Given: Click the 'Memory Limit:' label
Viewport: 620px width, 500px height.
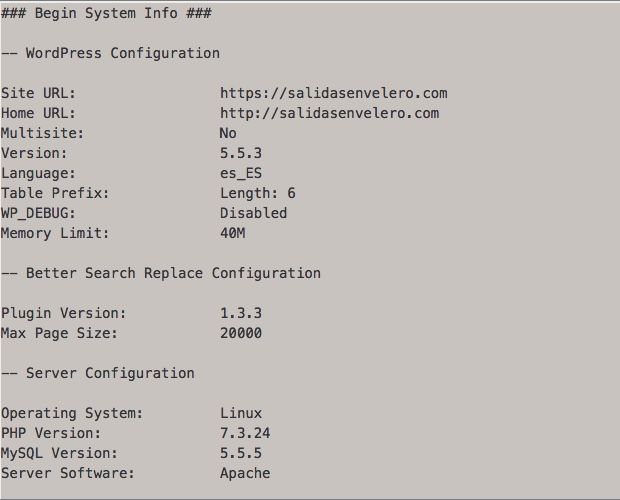Looking at the screenshot, I should (x=55, y=233).
